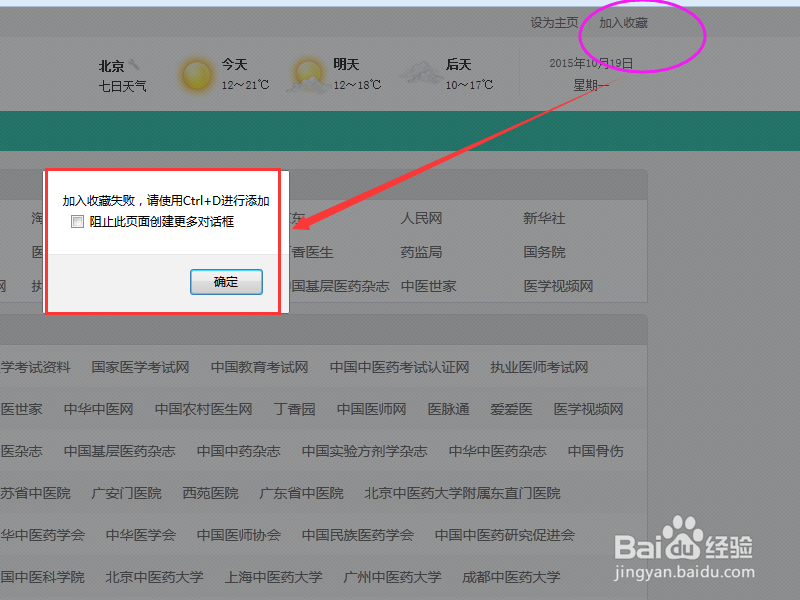800x600 pixels.
Task: Open the 上海中医药大学 link
Action: coord(273,577)
